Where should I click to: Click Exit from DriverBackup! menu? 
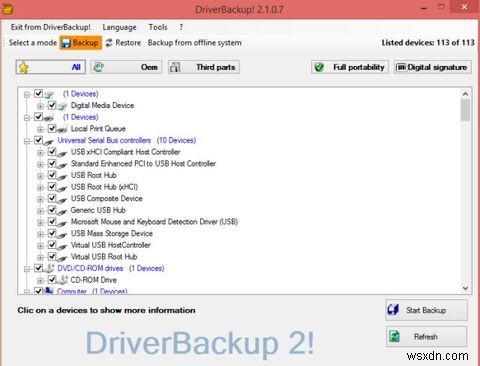51,27
